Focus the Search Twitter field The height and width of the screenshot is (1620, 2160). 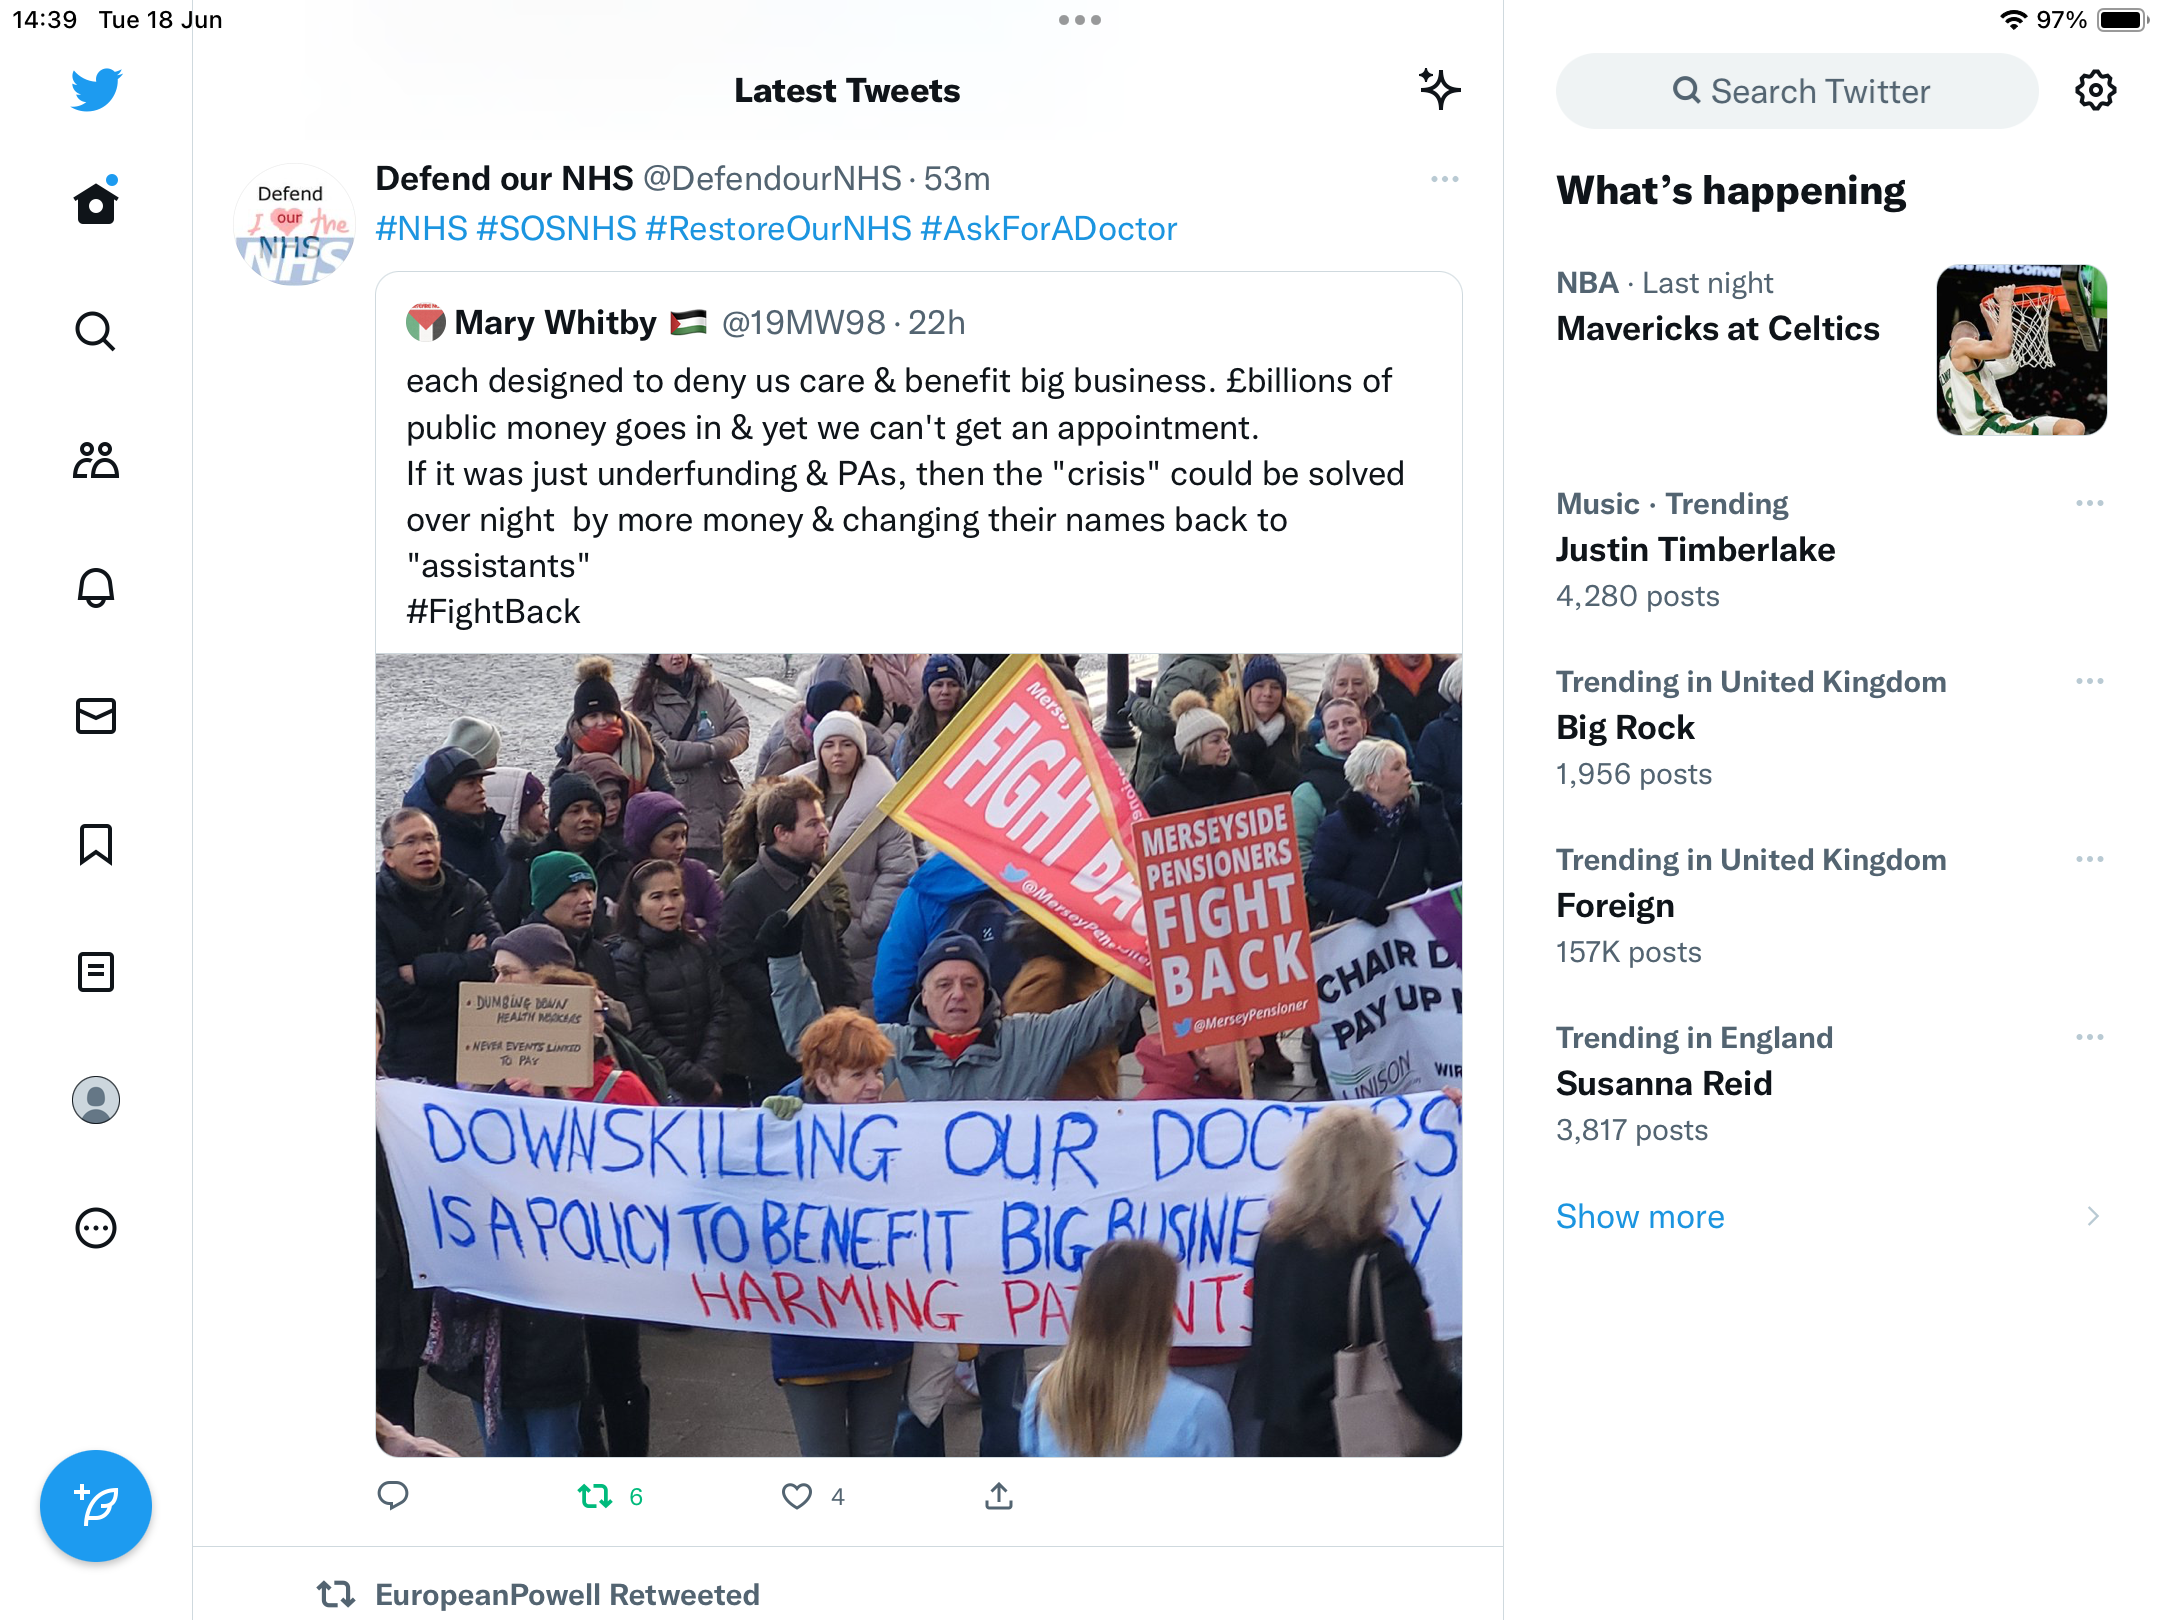pyautogui.click(x=1797, y=91)
